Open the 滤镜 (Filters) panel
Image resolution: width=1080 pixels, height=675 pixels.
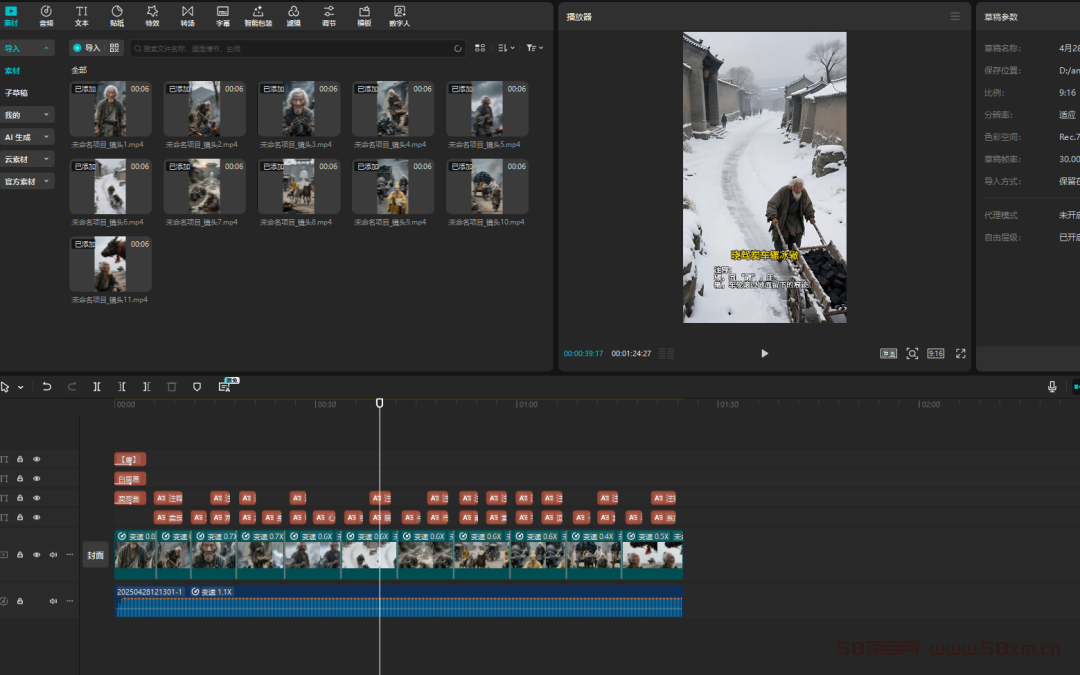coord(293,15)
